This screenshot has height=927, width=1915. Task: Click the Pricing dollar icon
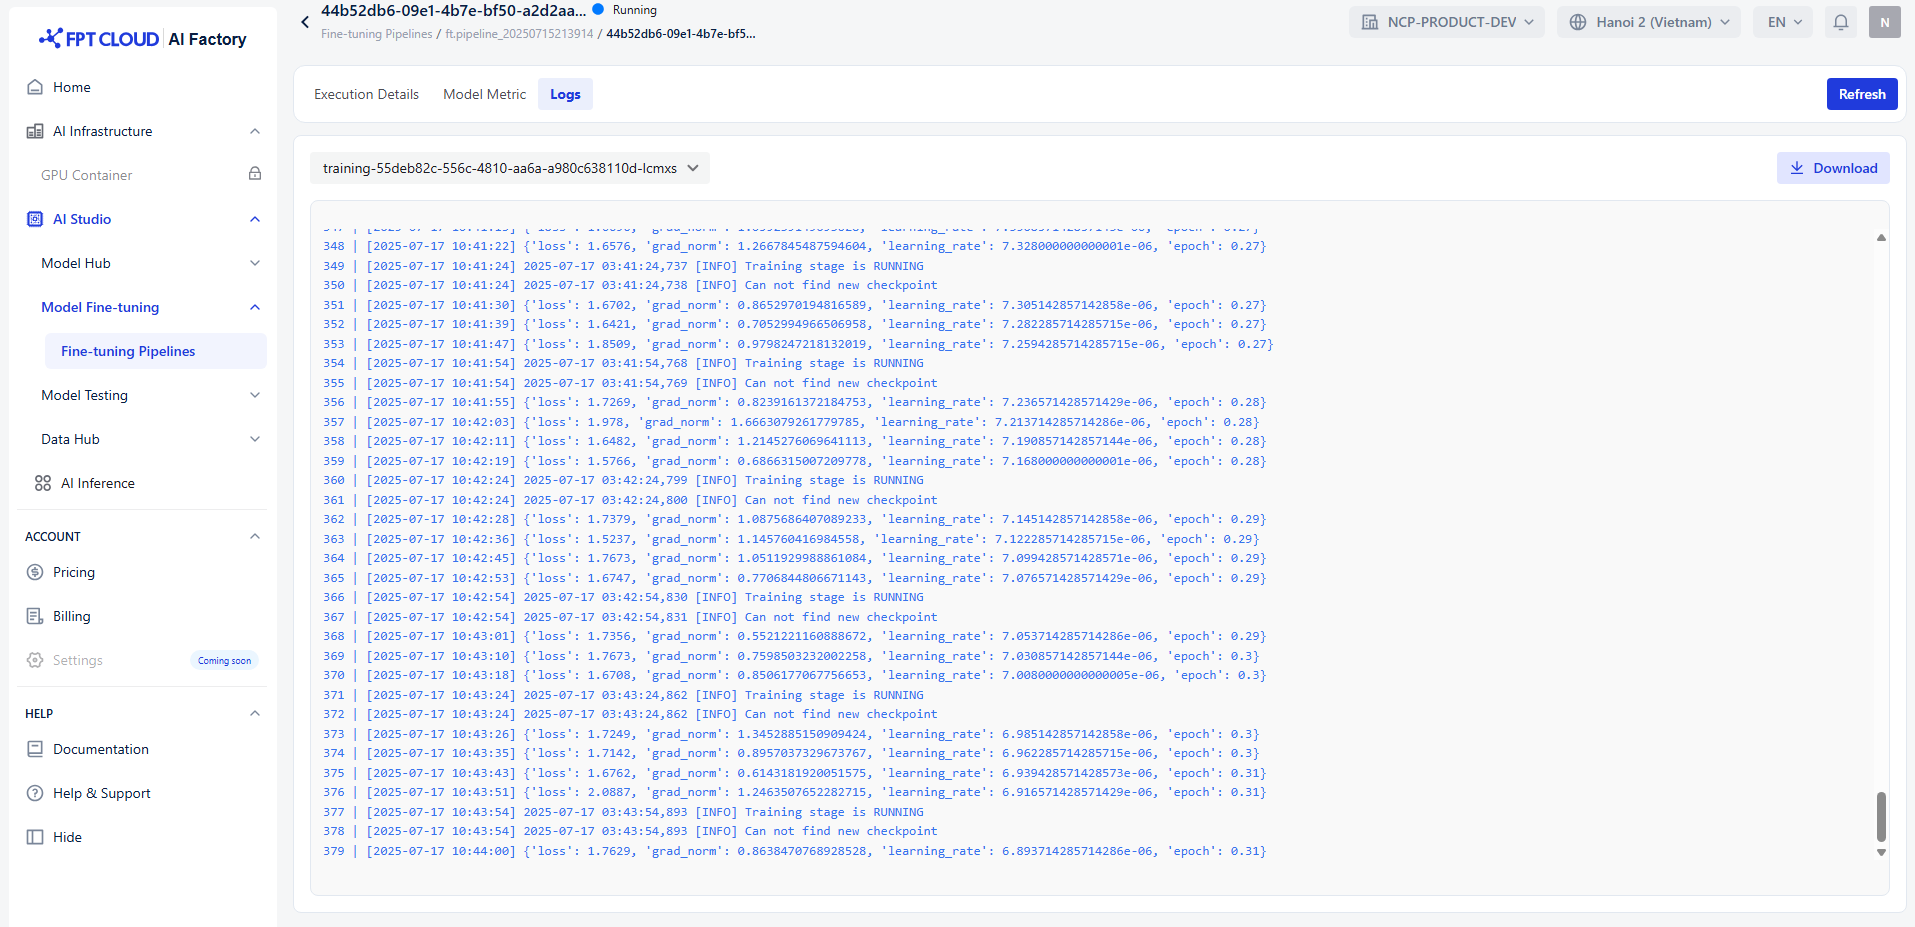[35, 572]
